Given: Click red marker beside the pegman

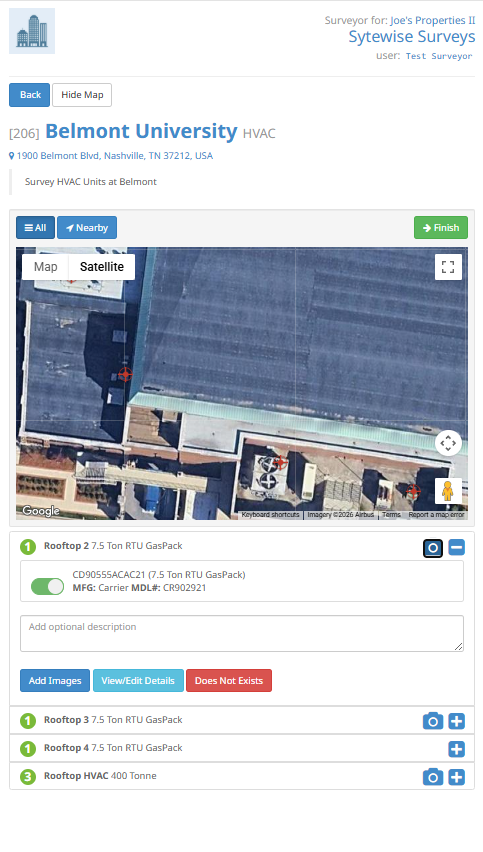Looking at the screenshot, I should click(x=413, y=491).
